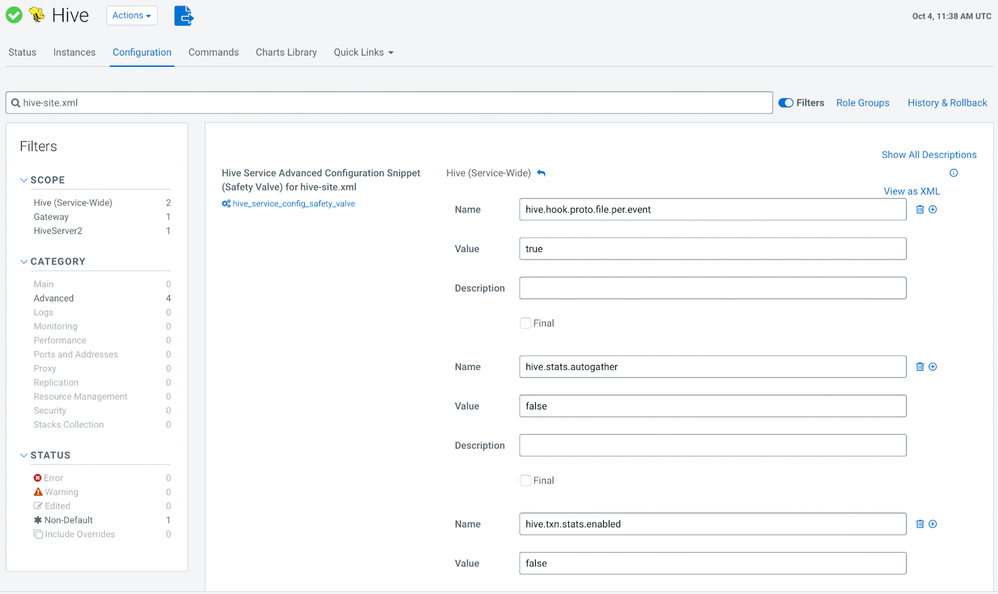Click Show All Descriptions

[x=929, y=155]
